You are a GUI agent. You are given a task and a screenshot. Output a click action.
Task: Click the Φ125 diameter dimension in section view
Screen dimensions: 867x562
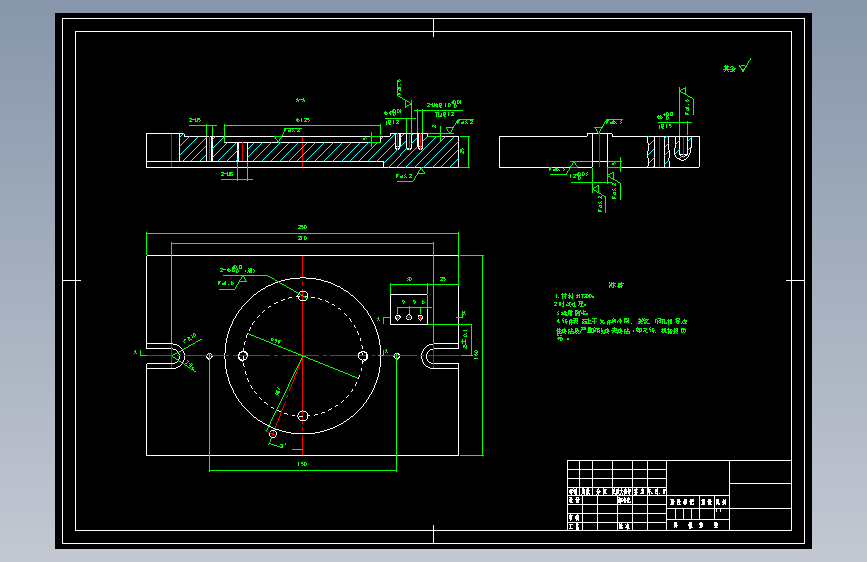[303, 120]
